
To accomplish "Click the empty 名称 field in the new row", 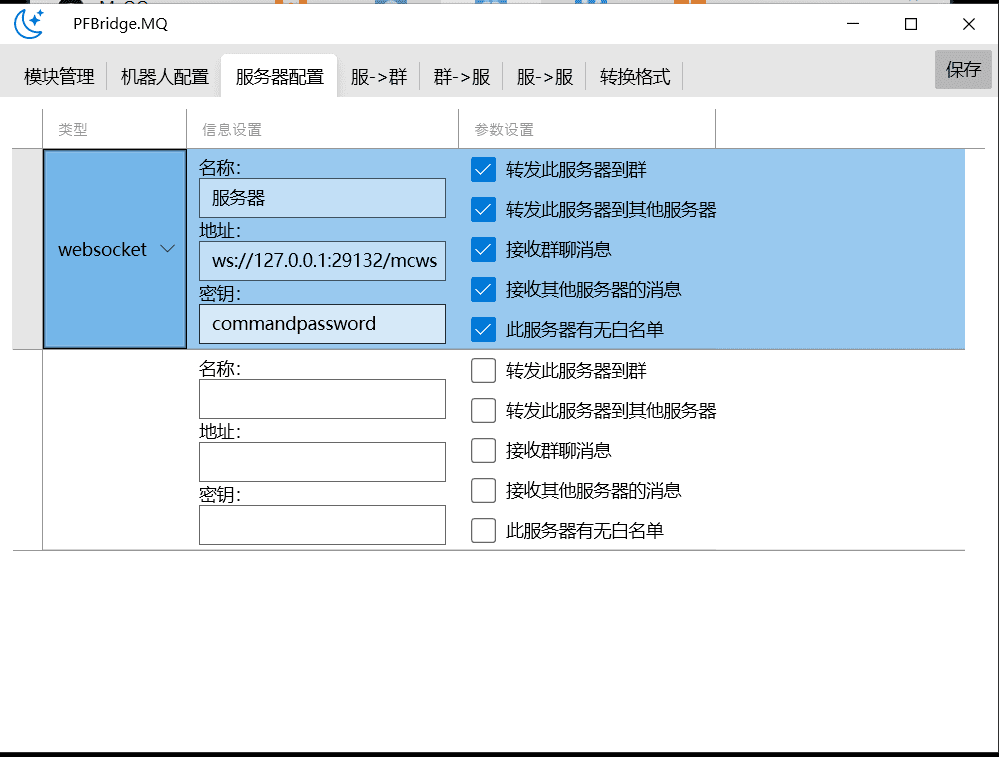I will pyautogui.click(x=322, y=399).
